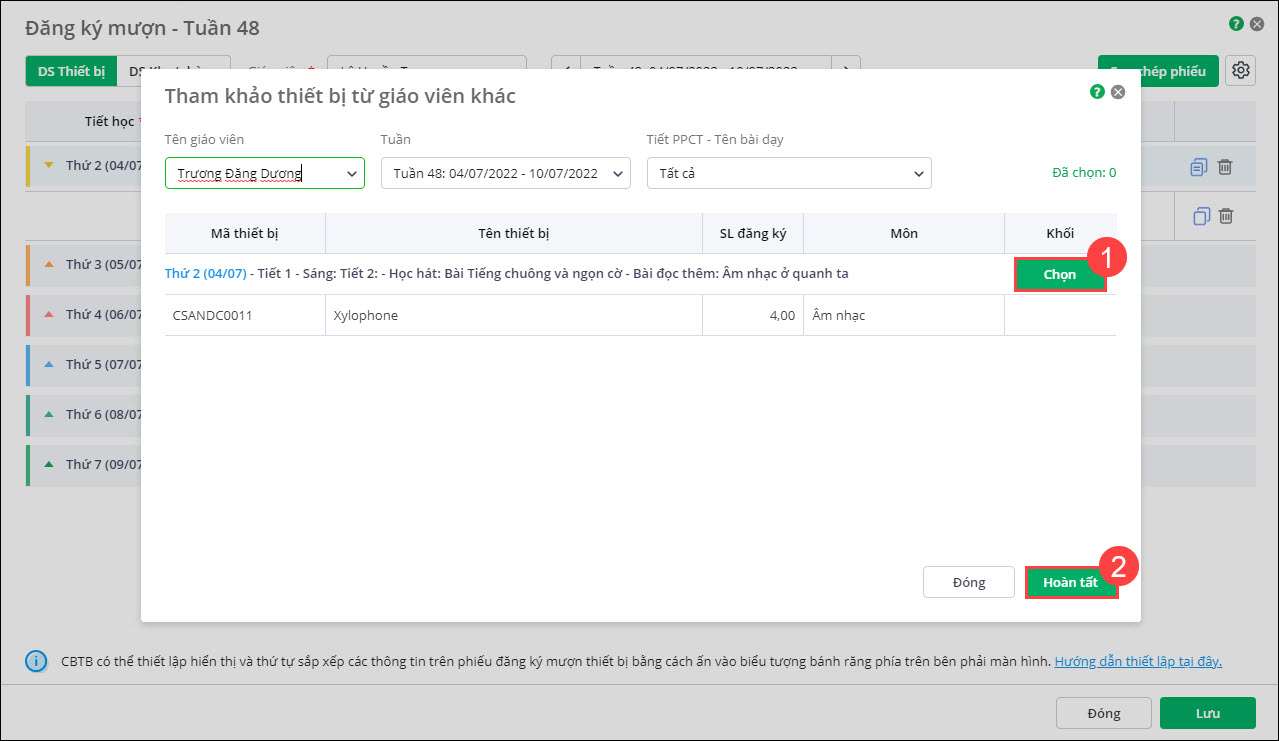Screen dimensions: 1279x741
Task: Open the gear settings icon
Action: pyautogui.click(x=1241, y=71)
